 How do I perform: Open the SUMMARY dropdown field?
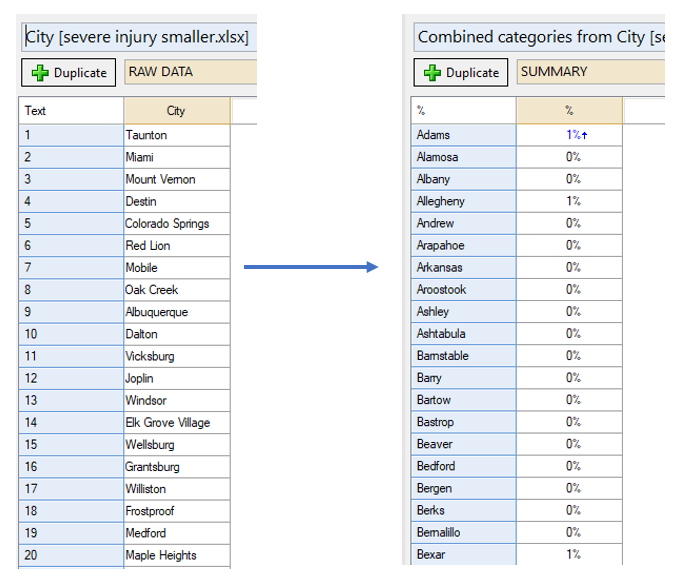[x=591, y=72]
